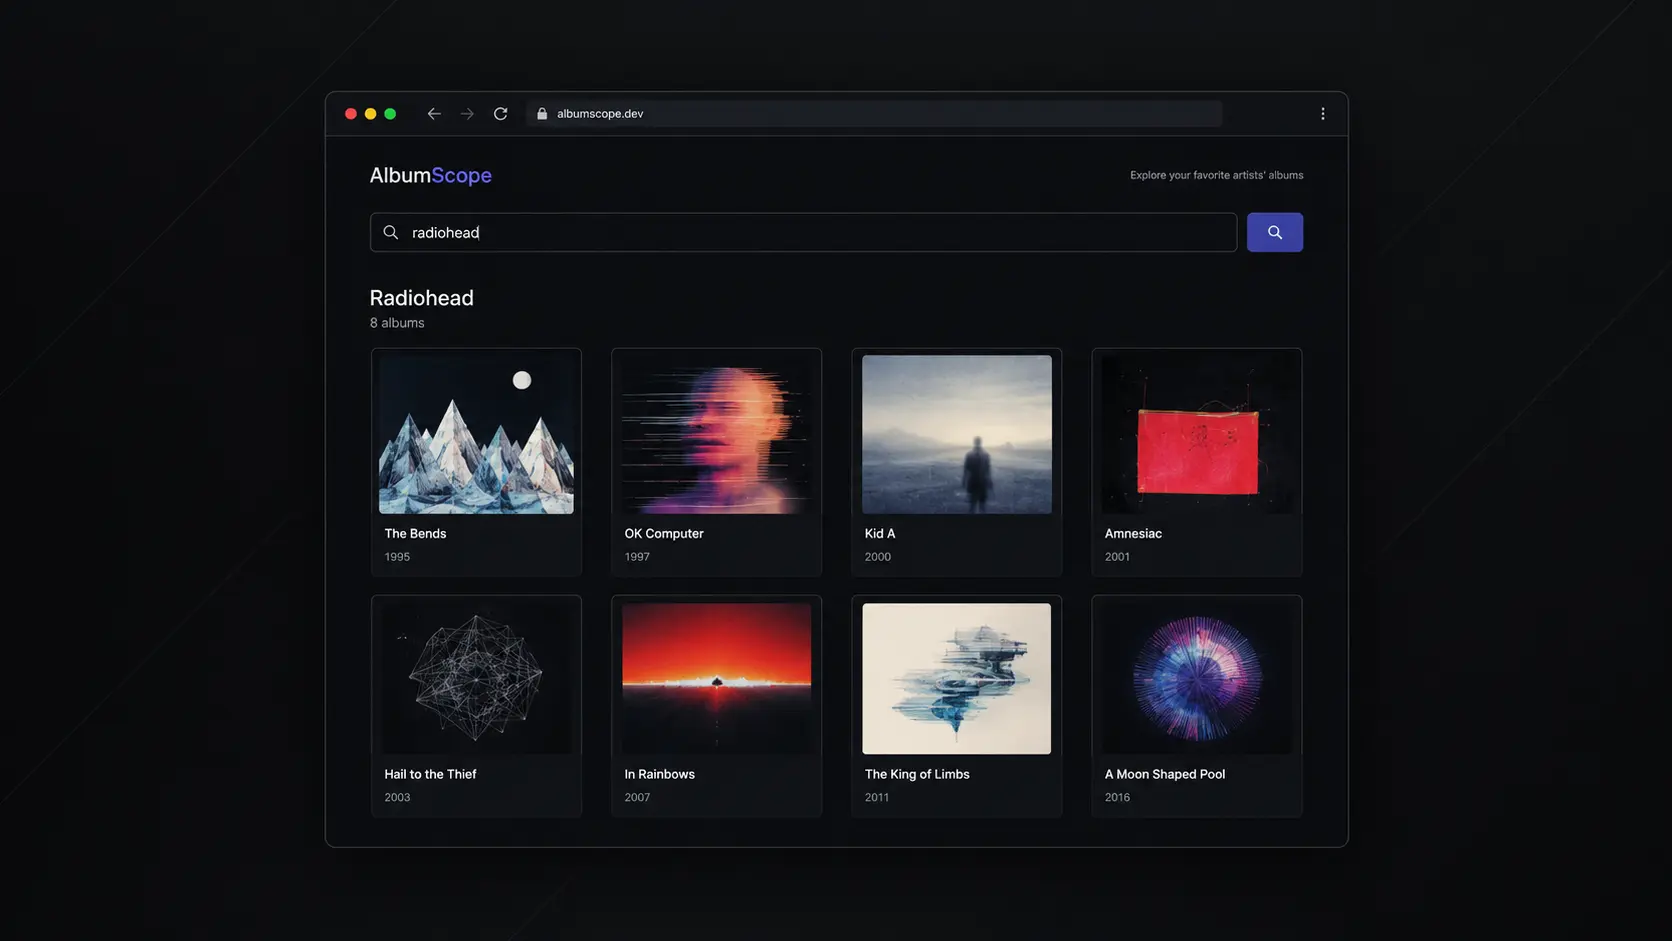Viewport: 1672px width, 941px height.
Task: Click the AlbumScope logo
Action: click(431, 175)
